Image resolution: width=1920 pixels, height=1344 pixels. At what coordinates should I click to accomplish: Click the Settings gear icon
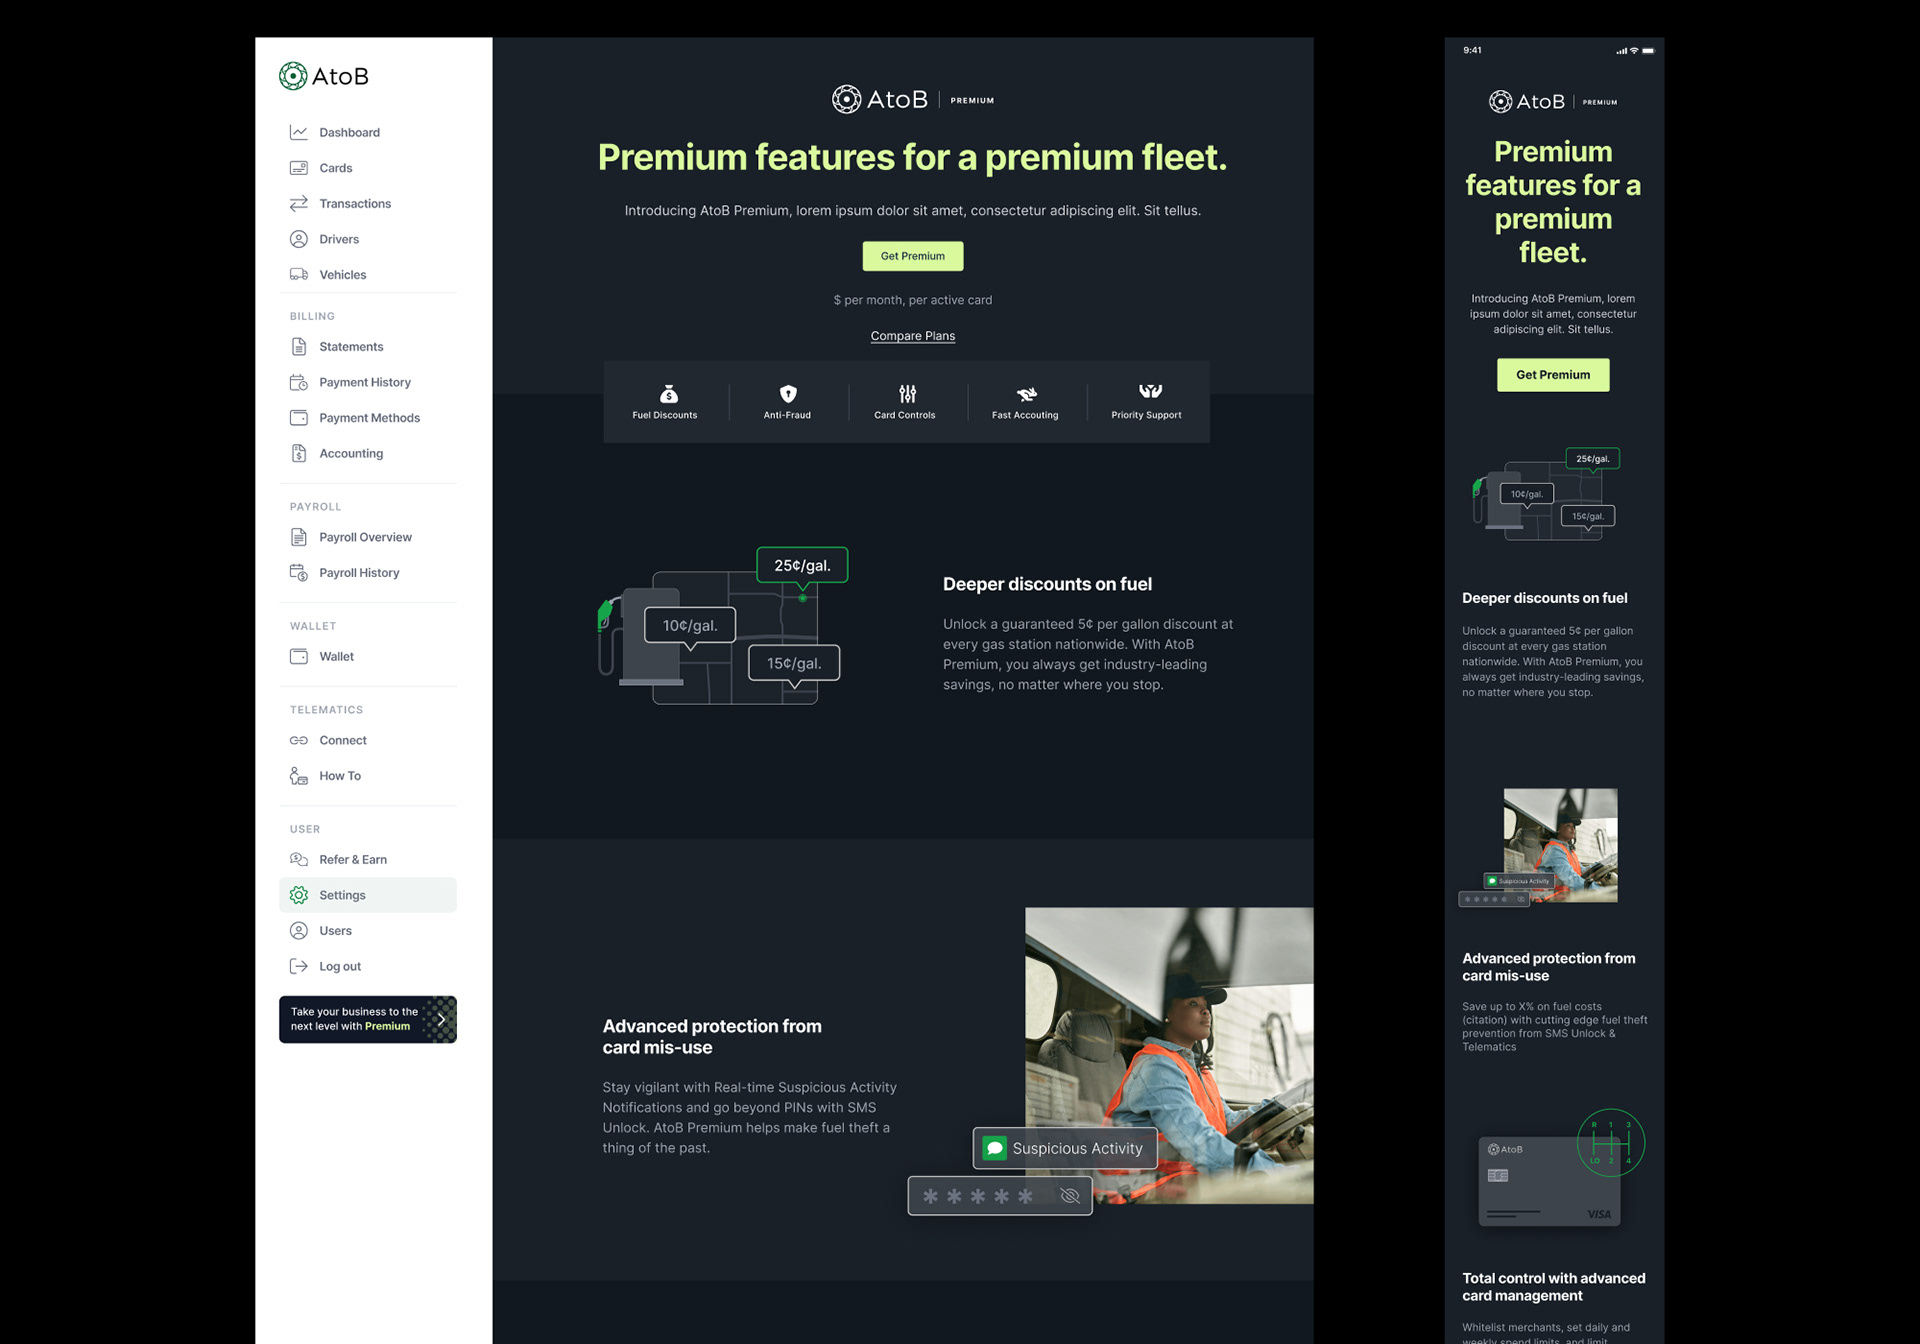298,895
